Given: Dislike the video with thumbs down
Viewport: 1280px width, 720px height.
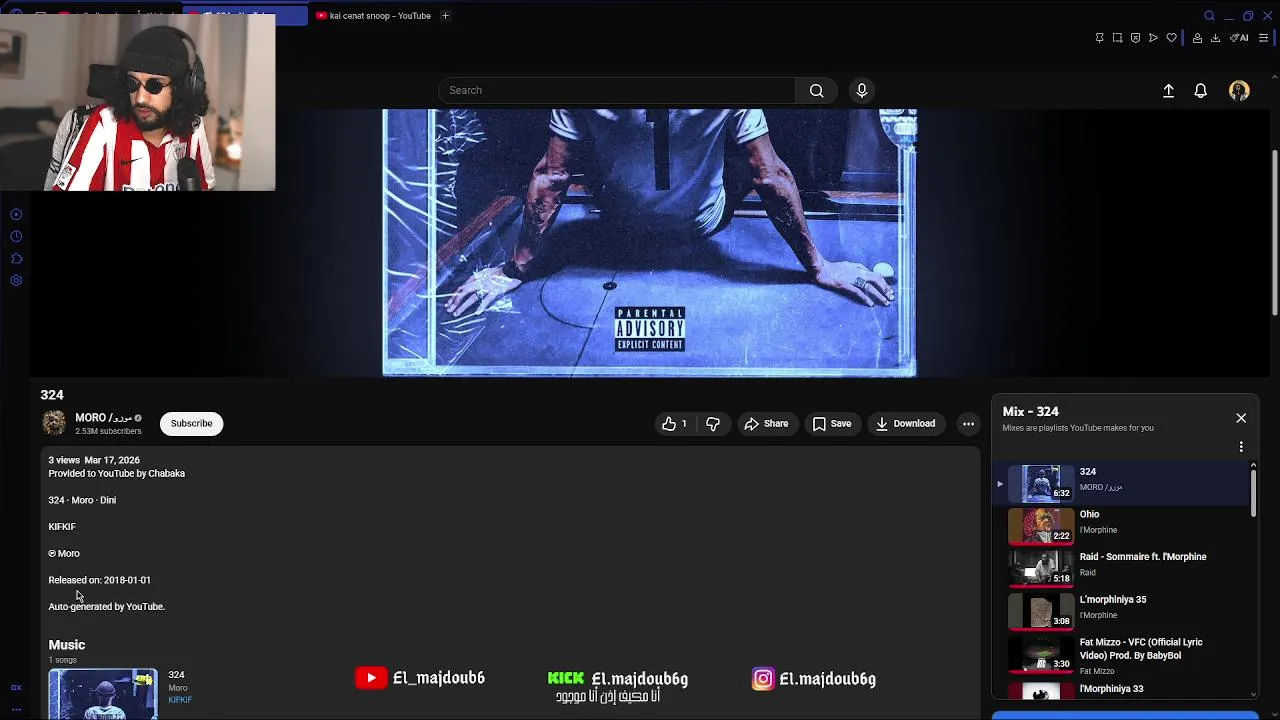Looking at the screenshot, I should (713, 424).
